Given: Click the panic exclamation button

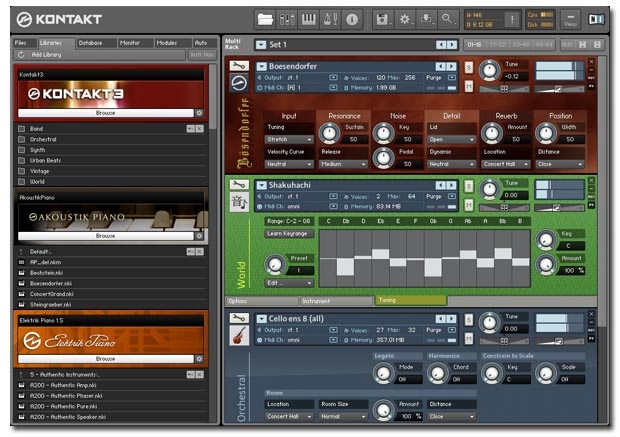Looking at the screenshot, I should [512, 19].
